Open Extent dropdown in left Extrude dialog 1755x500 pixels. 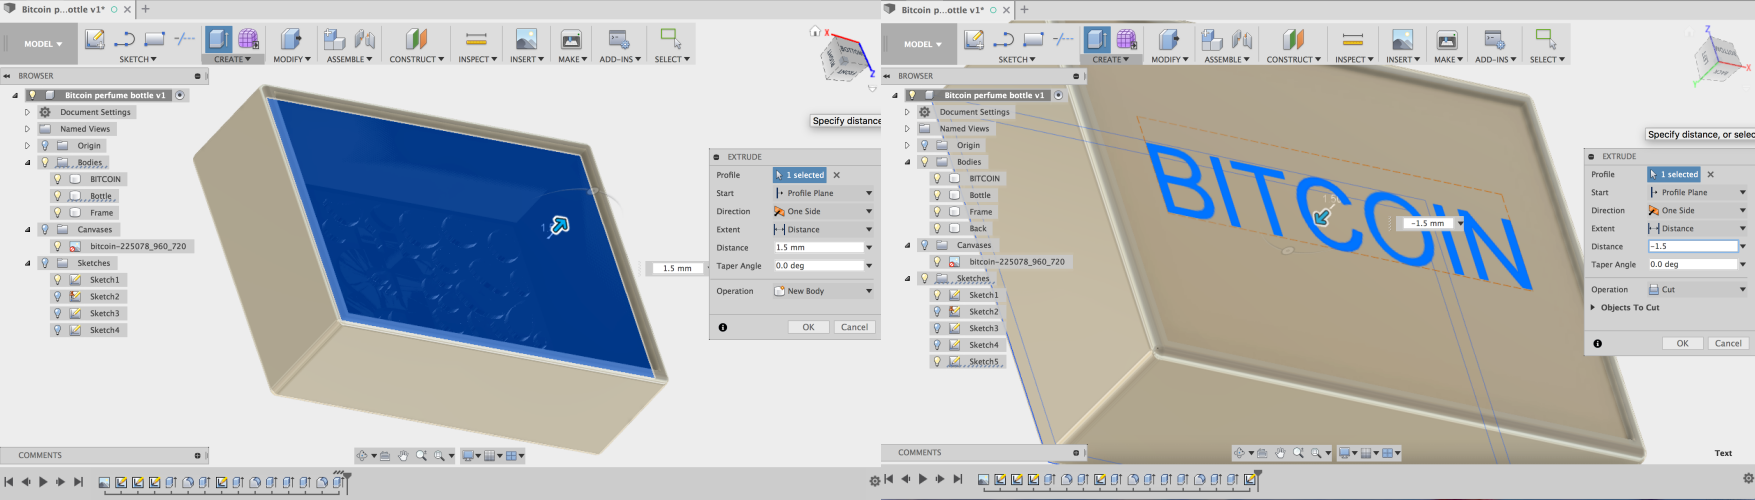[x=824, y=229]
